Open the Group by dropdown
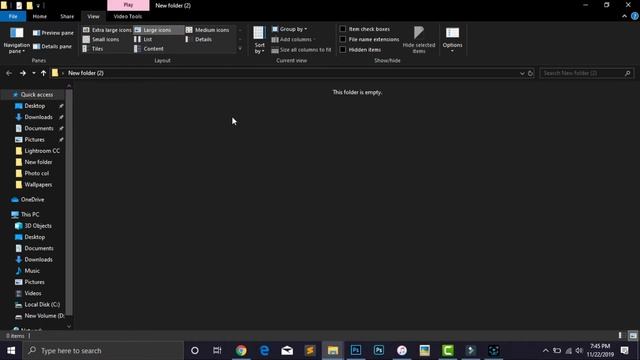This screenshot has height=360, width=640. [x=290, y=29]
